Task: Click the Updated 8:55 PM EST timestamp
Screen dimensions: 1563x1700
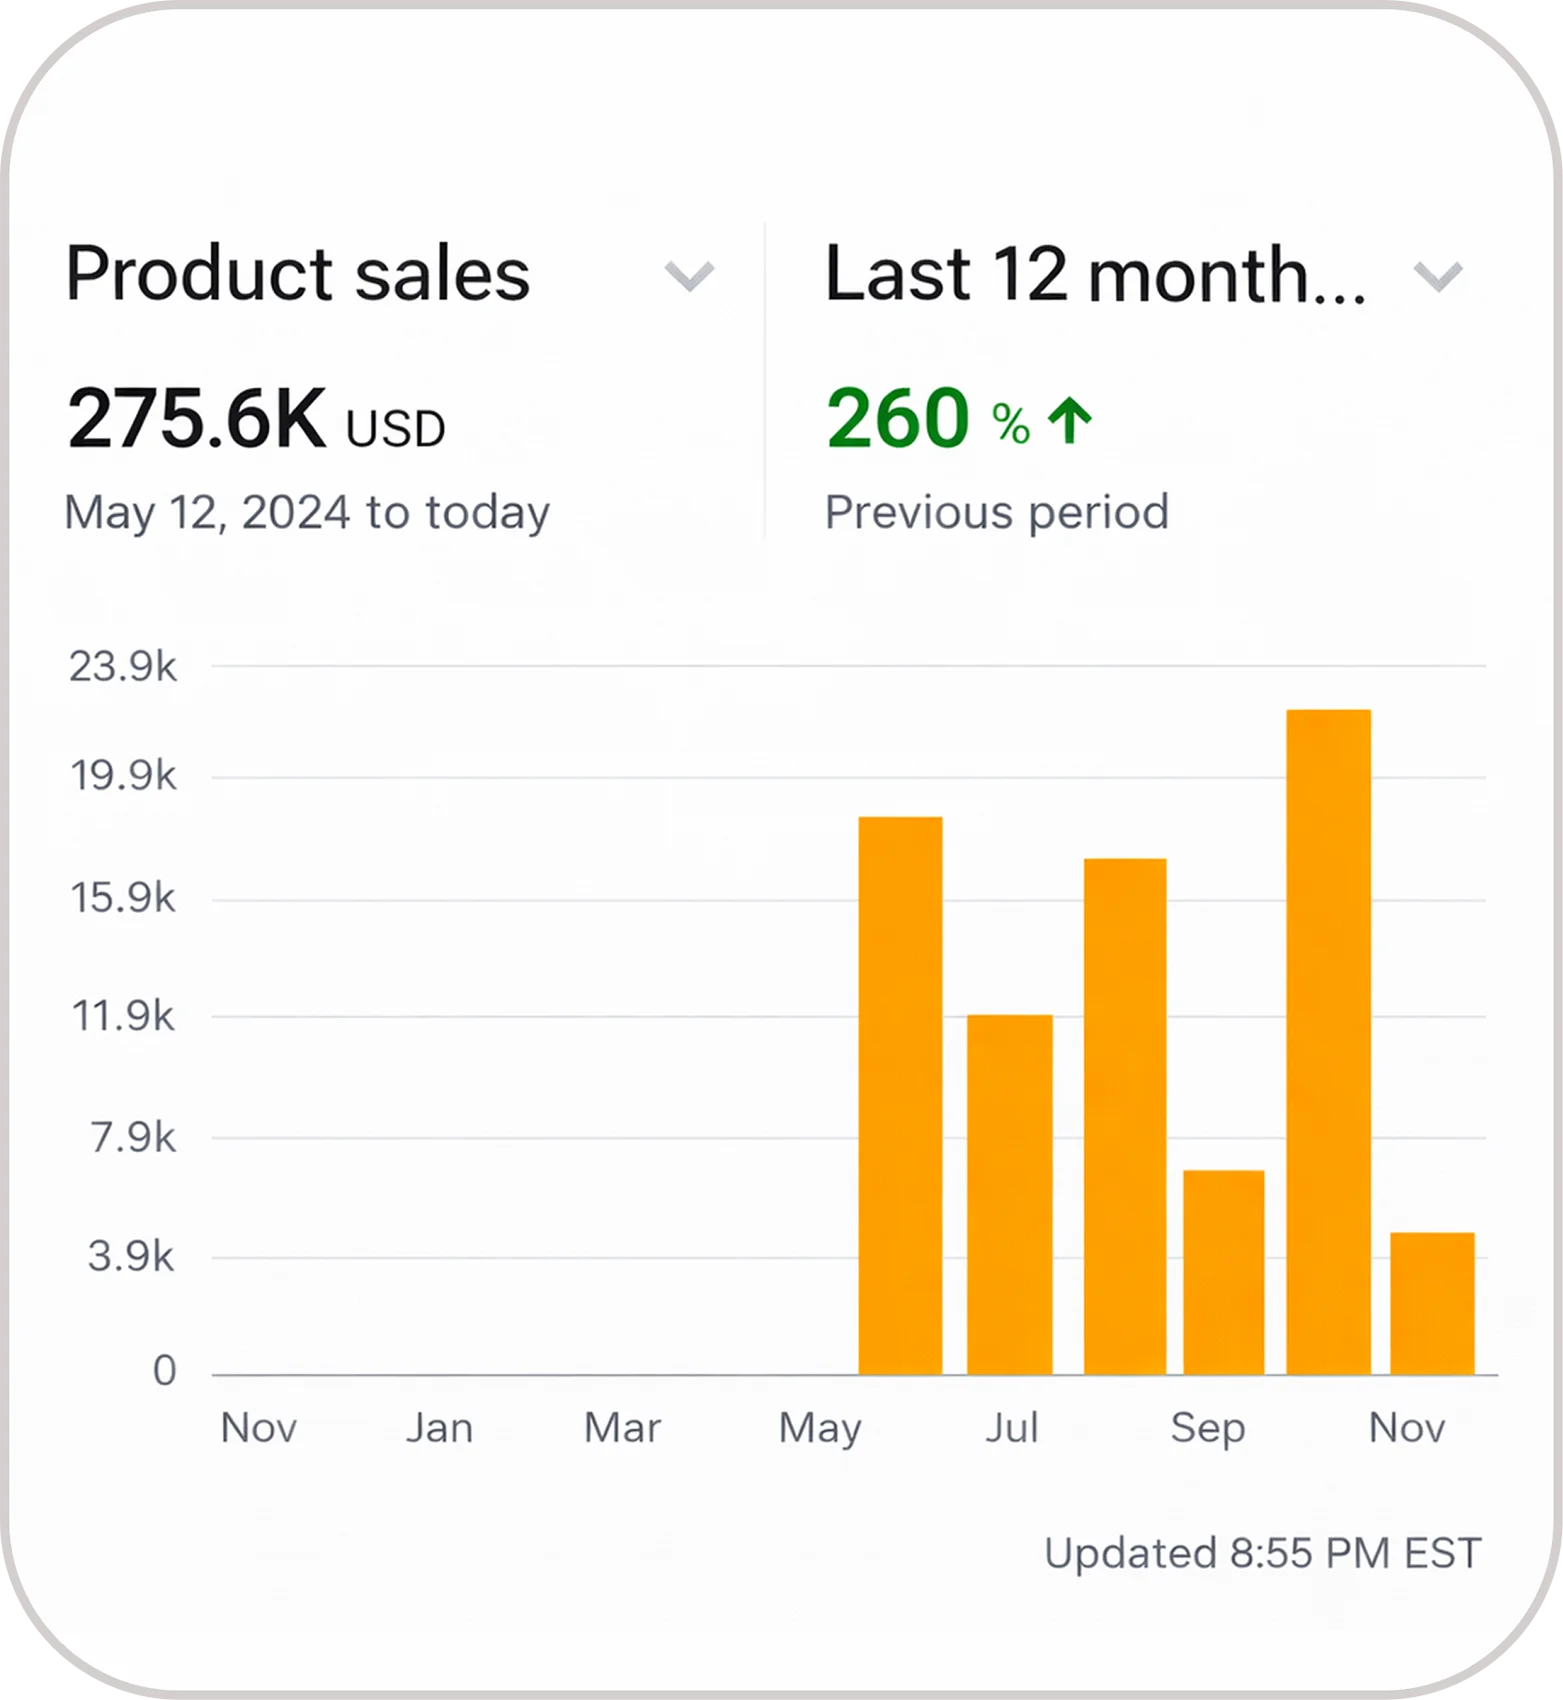Action: point(1263,1553)
